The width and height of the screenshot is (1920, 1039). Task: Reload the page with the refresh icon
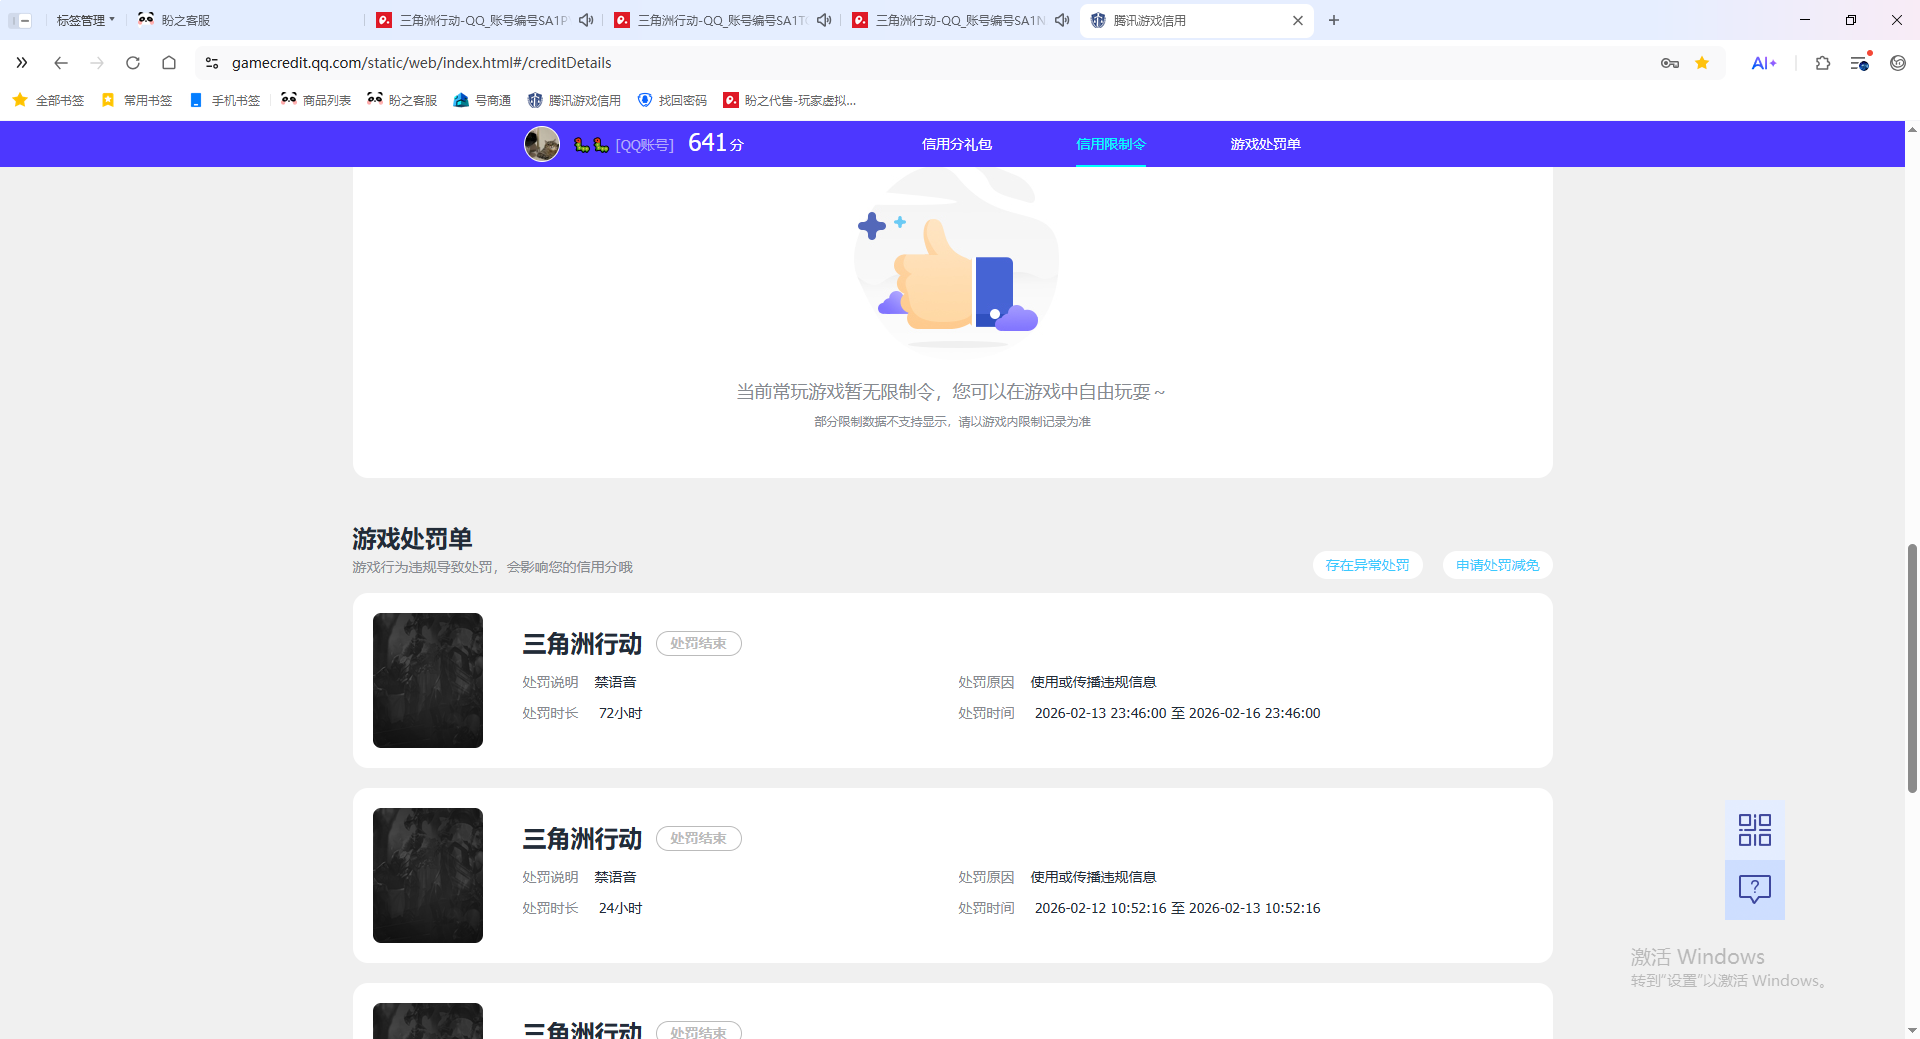tap(133, 62)
